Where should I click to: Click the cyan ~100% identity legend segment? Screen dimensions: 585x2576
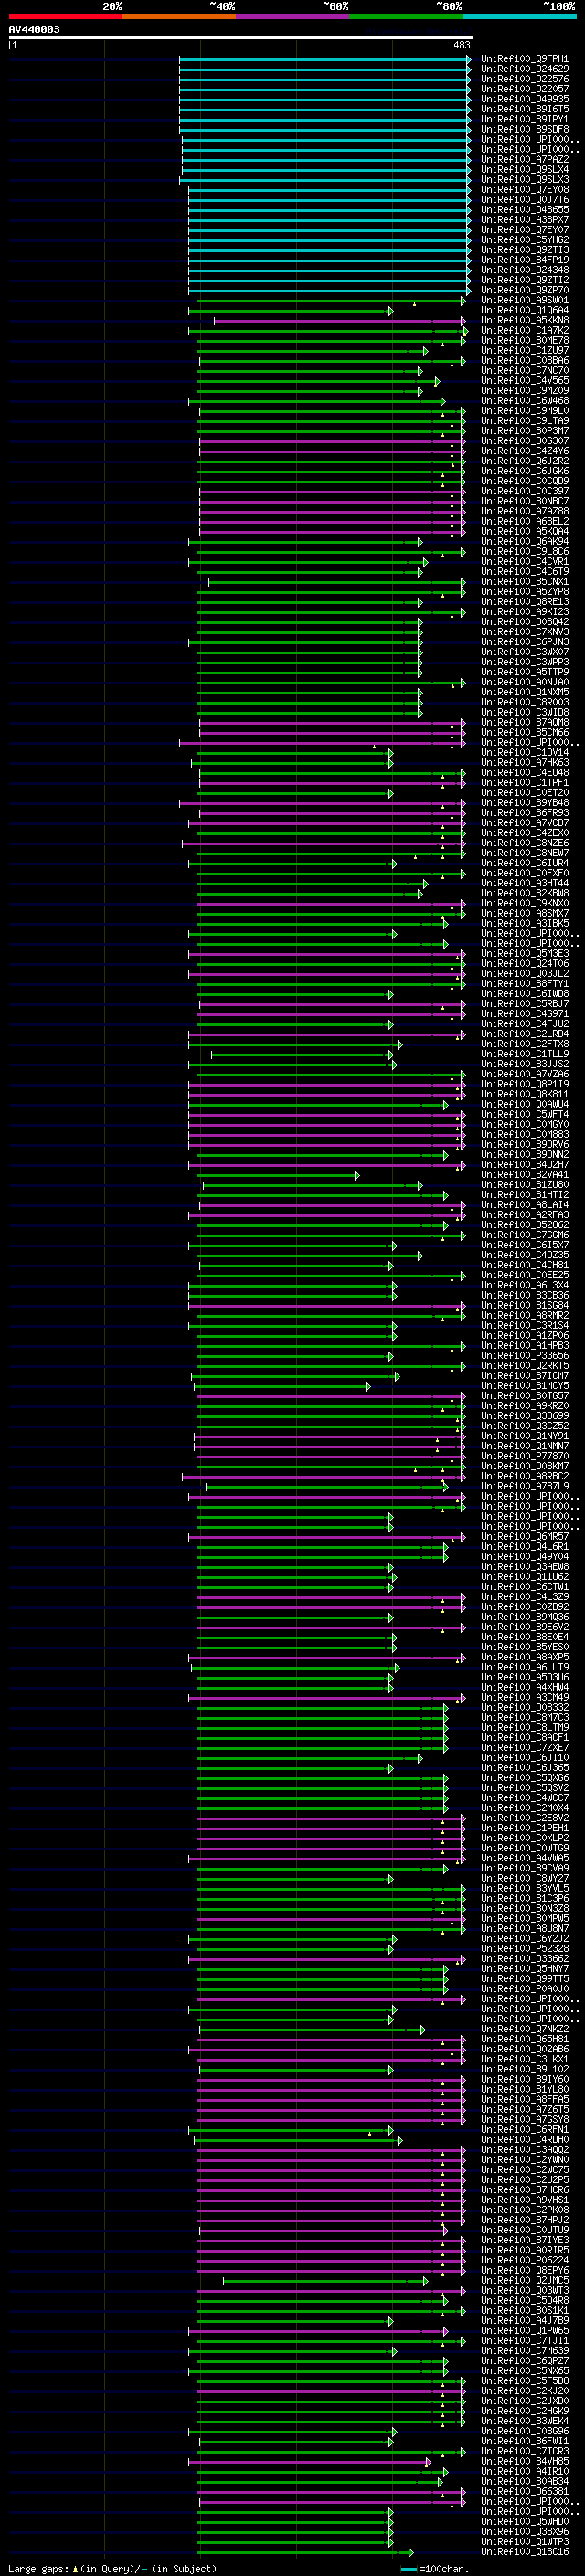coord(519,16)
